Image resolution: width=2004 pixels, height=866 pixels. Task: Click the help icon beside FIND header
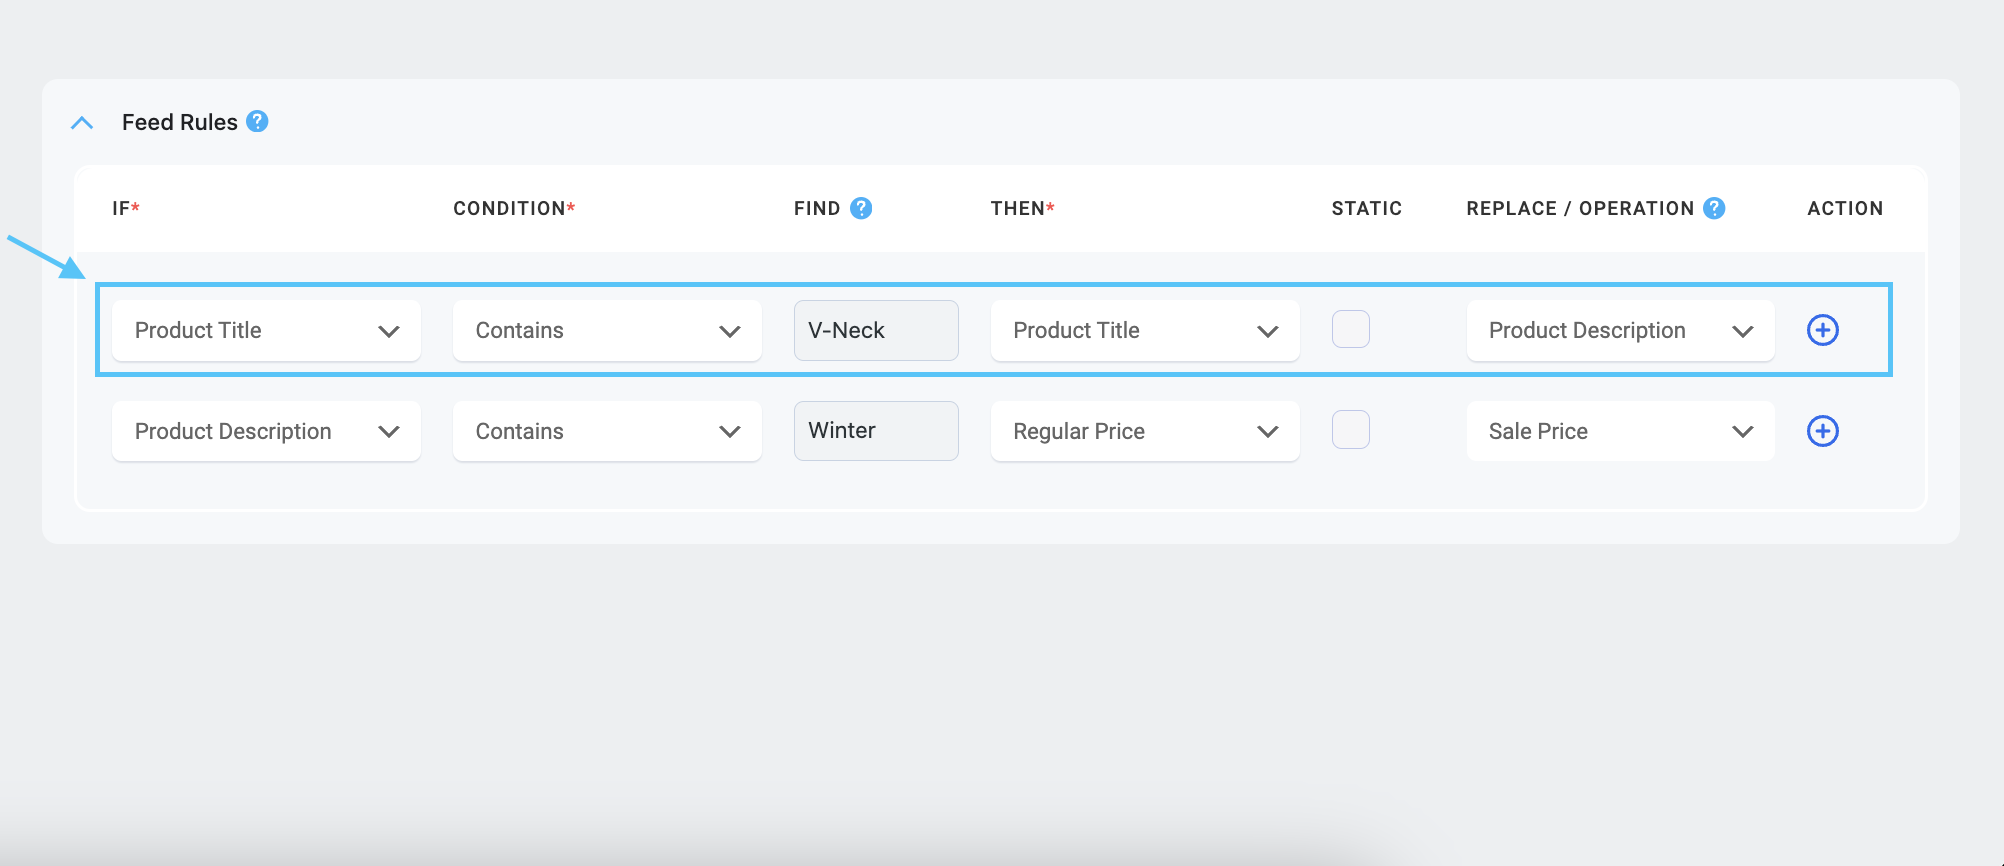click(861, 208)
